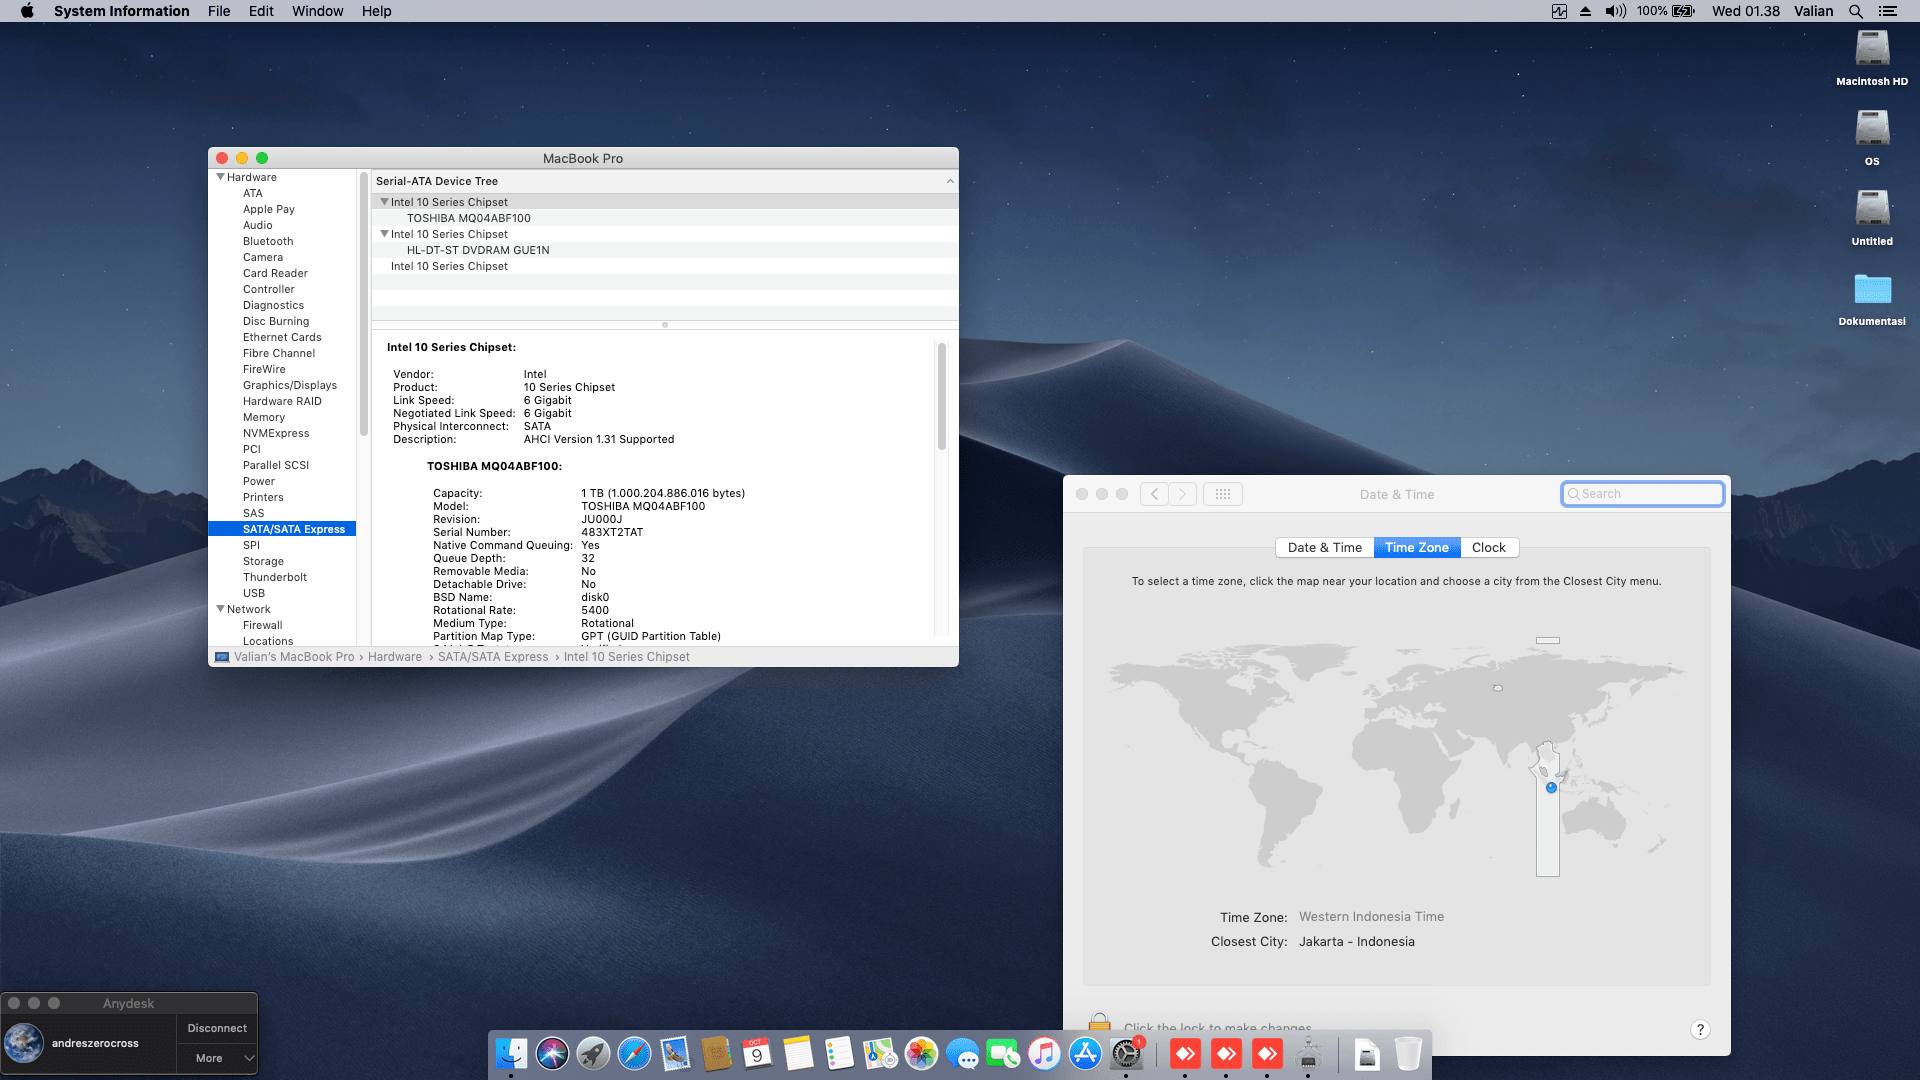
Task: Open the Calendar icon in Dock
Action: click(757, 1053)
